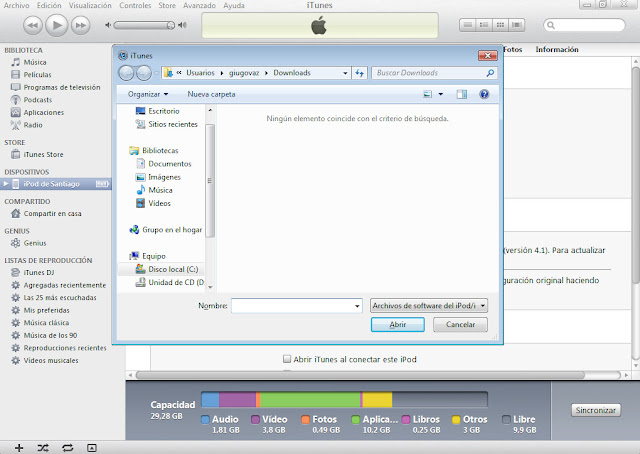This screenshot has height=454, width=640.
Task: Switch to grid view in iTunes
Action: [x=500, y=25]
